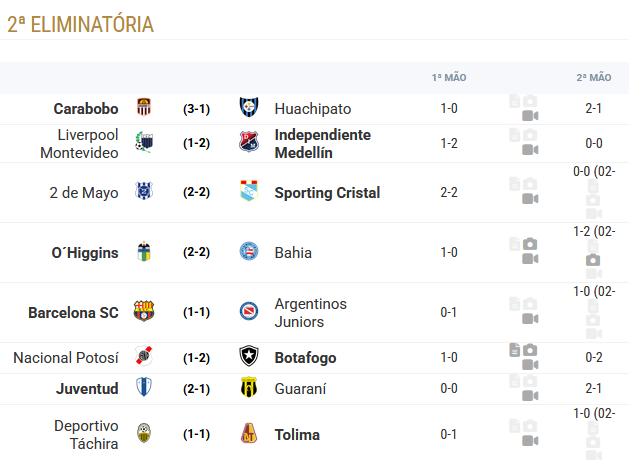The image size is (629, 460).
Task: Click the 2ª Eliminatória section heading
Action: coord(81,24)
